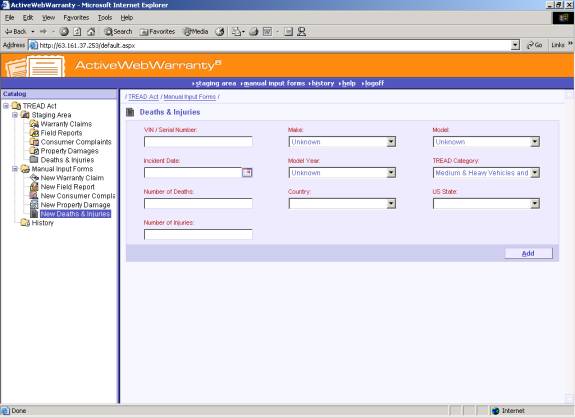Click the Print icon in the toolbar
Viewport: 575px width, 418px height.
pos(254,32)
